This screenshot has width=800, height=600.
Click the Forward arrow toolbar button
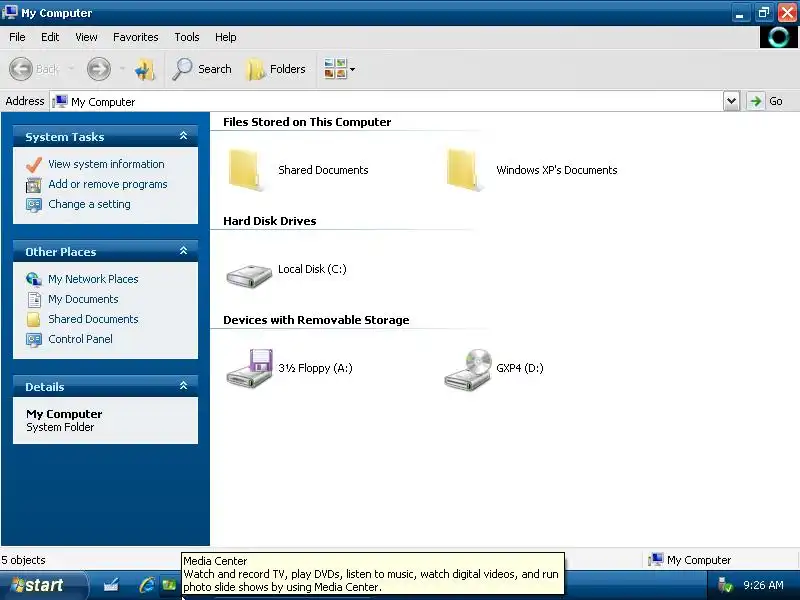[x=98, y=68]
